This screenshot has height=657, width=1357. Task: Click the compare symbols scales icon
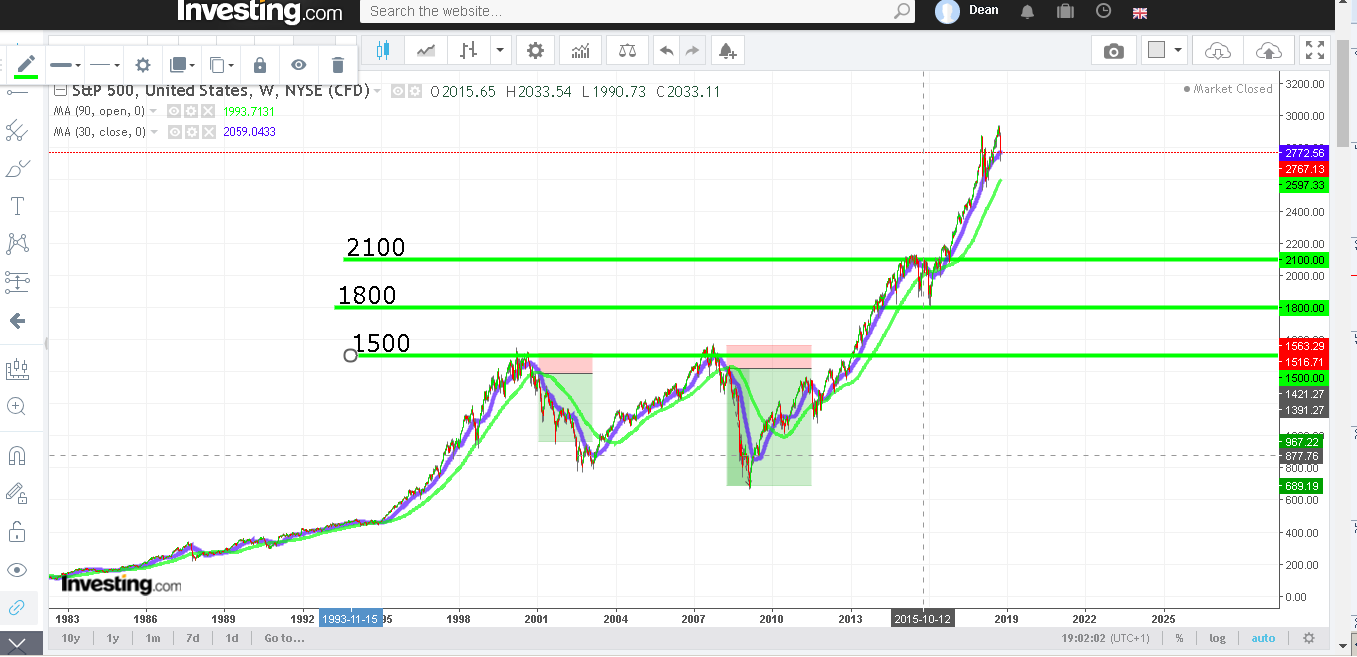click(627, 50)
